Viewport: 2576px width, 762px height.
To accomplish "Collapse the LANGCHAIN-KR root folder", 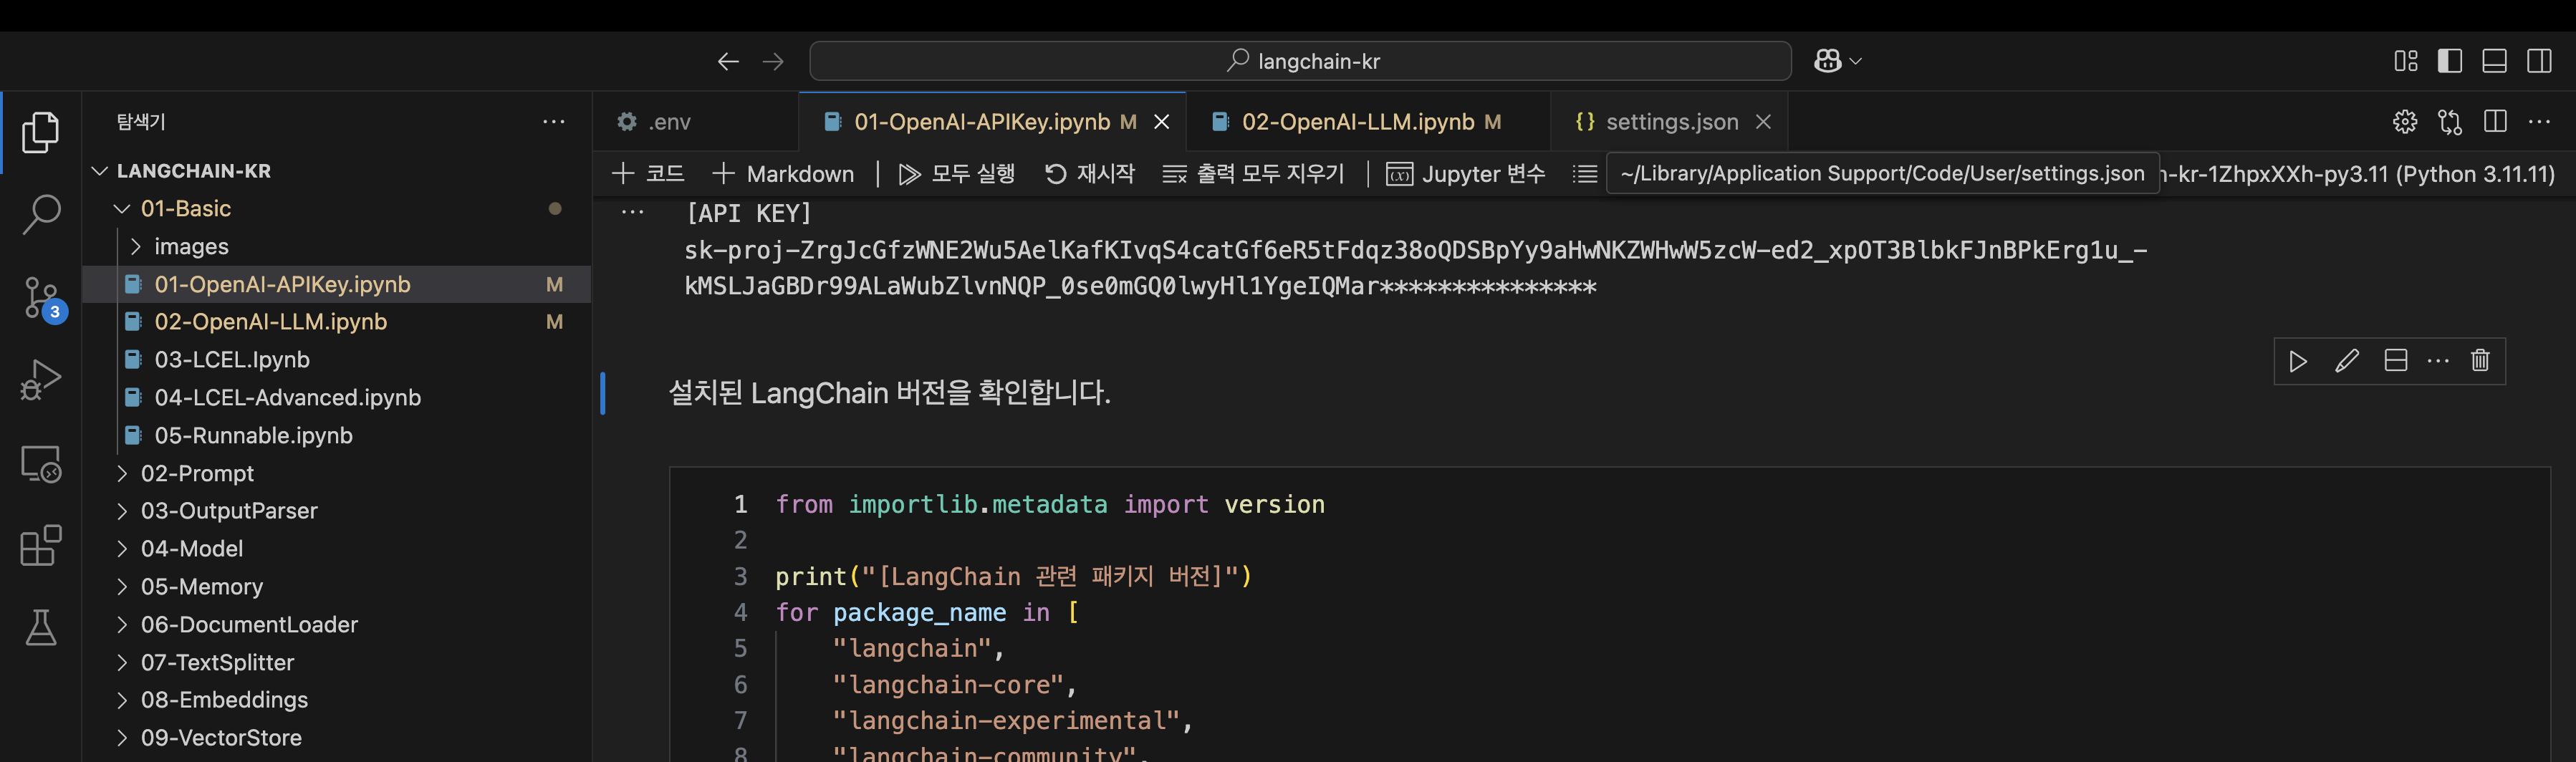I will (x=336, y=171).
